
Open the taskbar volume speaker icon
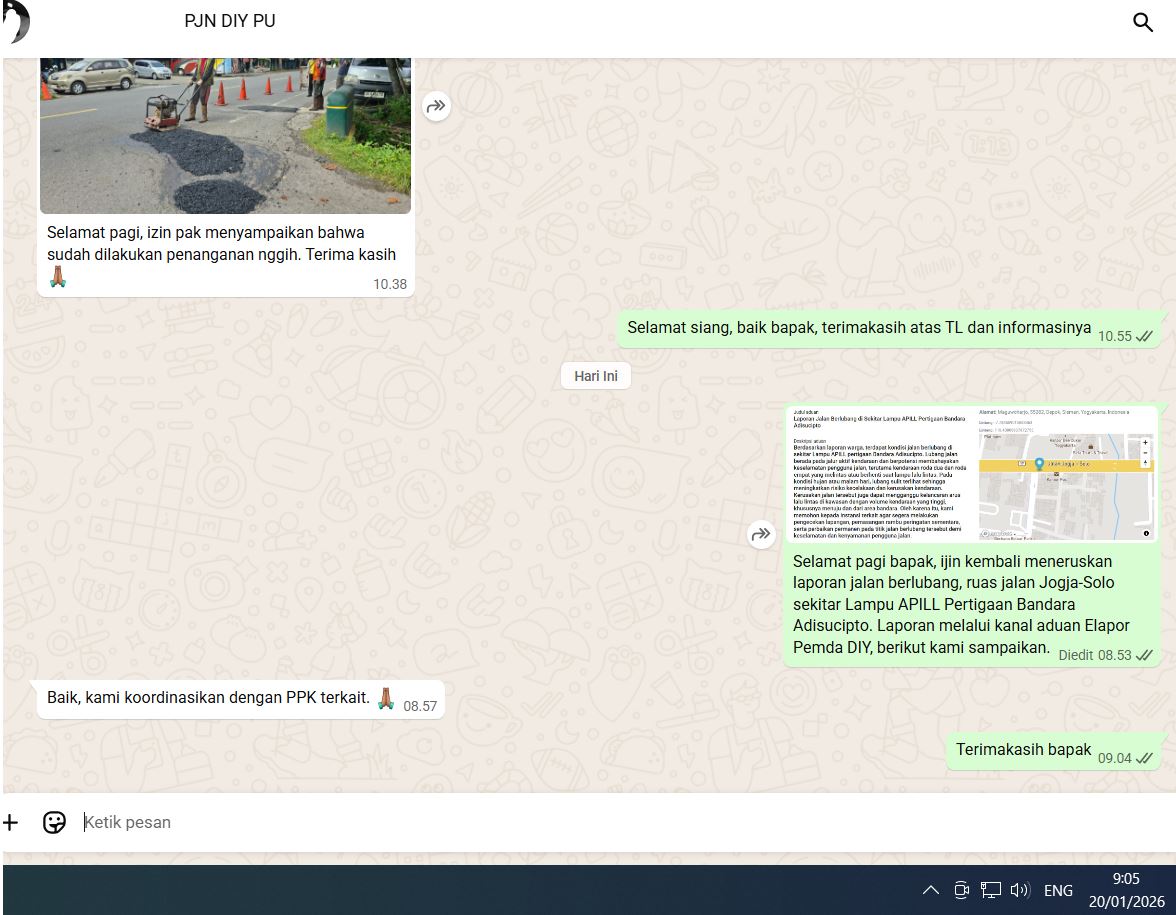(1020, 890)
